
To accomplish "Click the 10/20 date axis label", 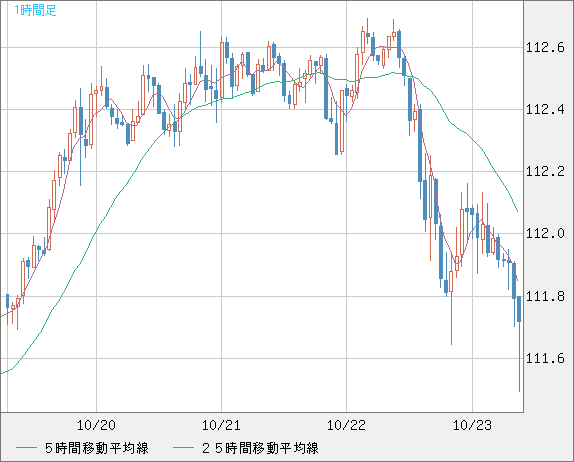I will pos(96,425).
